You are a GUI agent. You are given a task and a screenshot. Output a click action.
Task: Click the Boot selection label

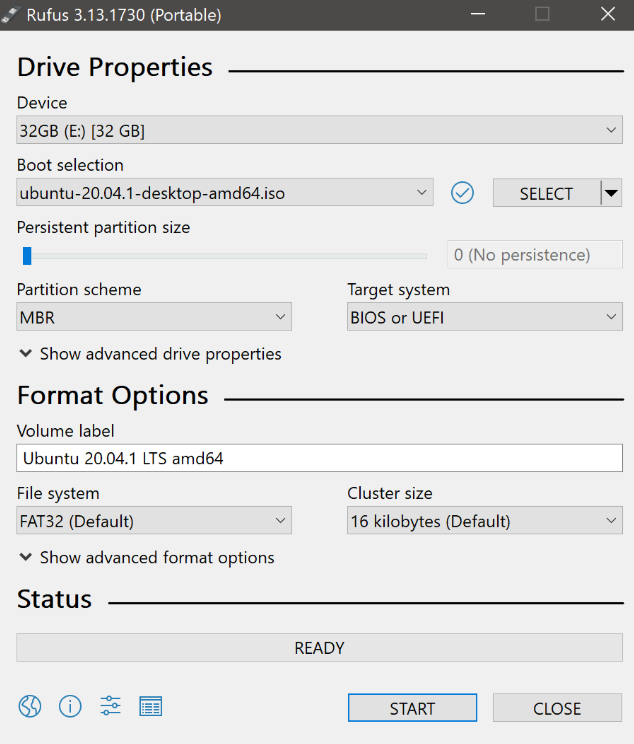coord(70,165)
